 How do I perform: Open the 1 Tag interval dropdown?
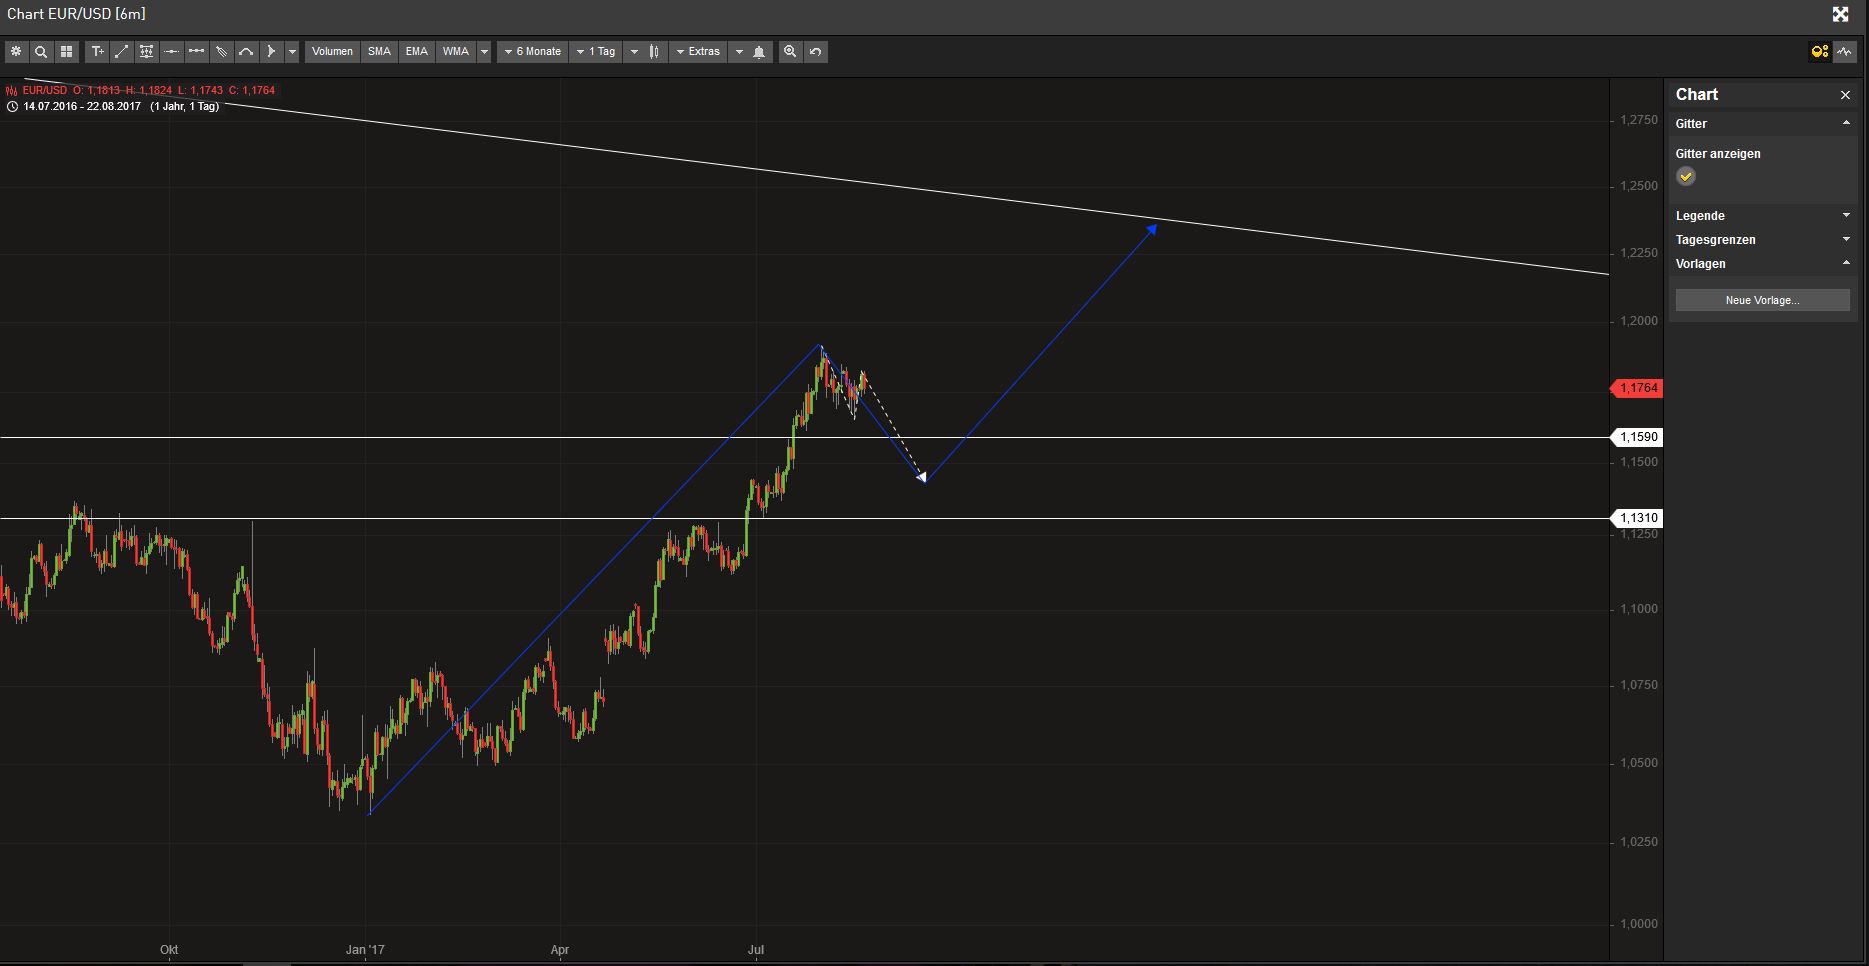pyautogui.click(x=596, y=52)
